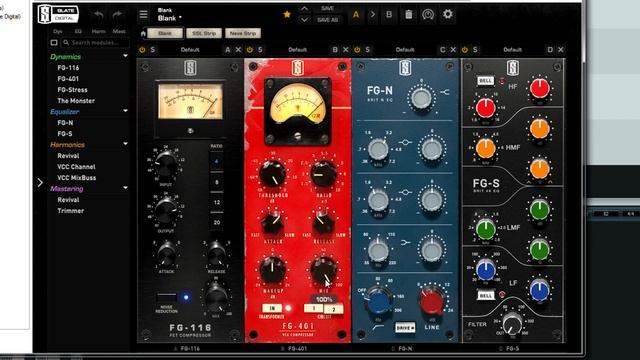Toggle FG-116 noise reduction switch

(167, 297)
